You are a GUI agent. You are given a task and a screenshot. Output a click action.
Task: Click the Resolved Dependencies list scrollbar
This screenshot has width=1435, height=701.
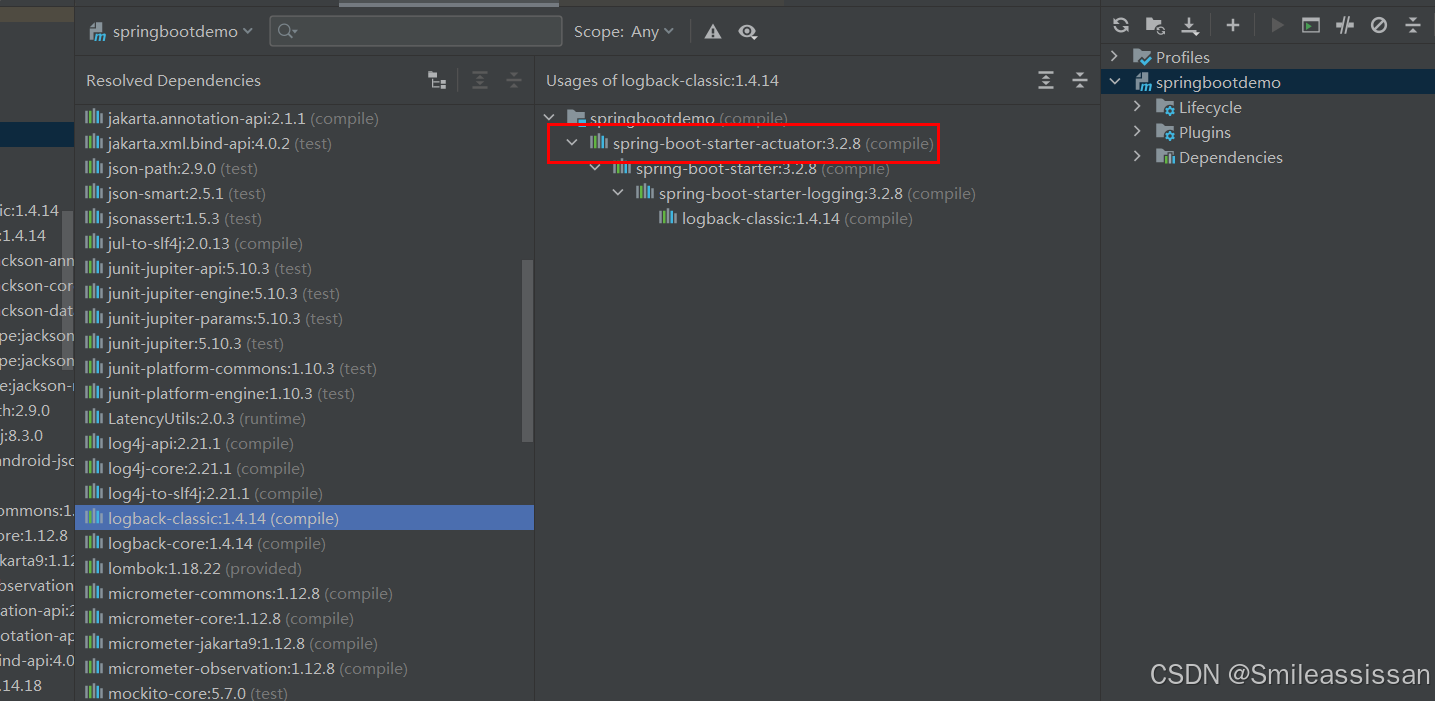pyautogui.click(x=528, y=351)
